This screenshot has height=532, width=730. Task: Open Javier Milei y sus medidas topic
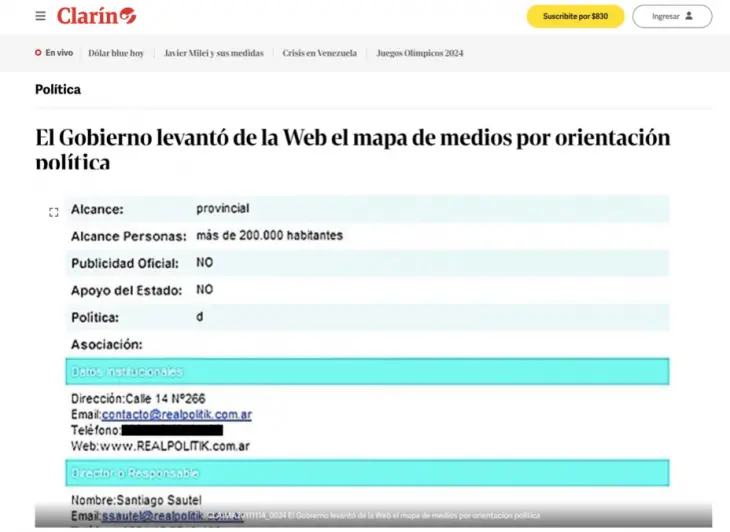click(x=214, y=53)
